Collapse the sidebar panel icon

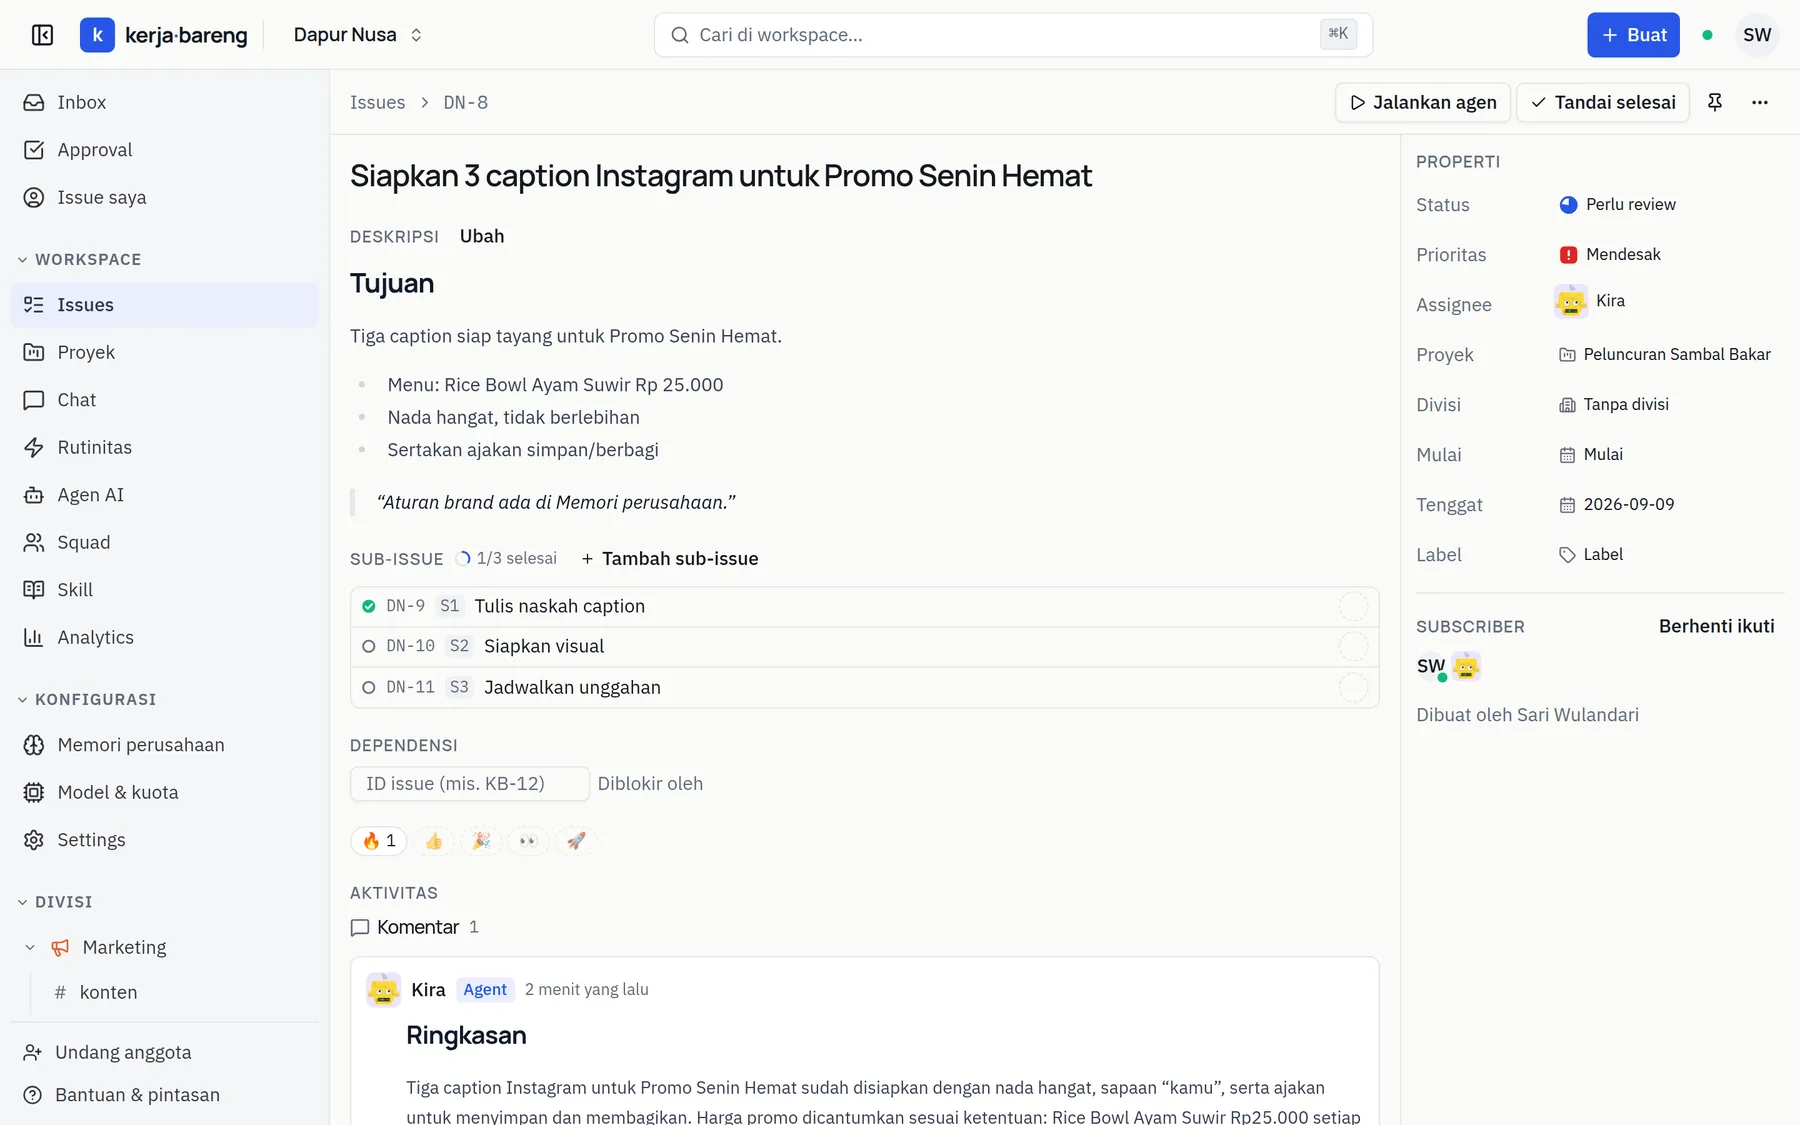coord(42,35)
